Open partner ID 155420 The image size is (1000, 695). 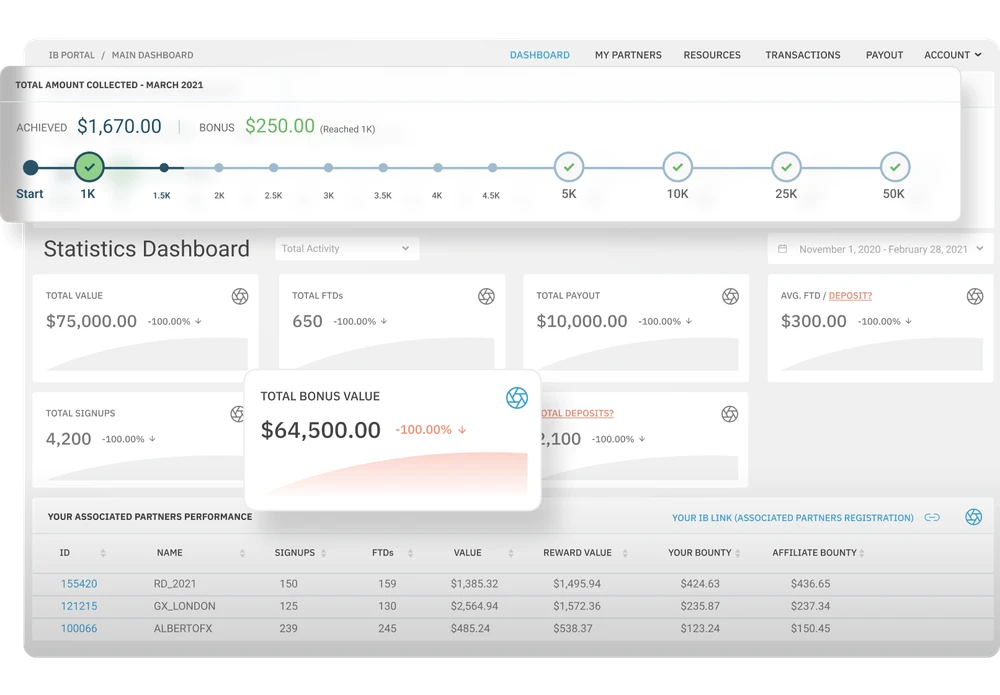point(79,583)
